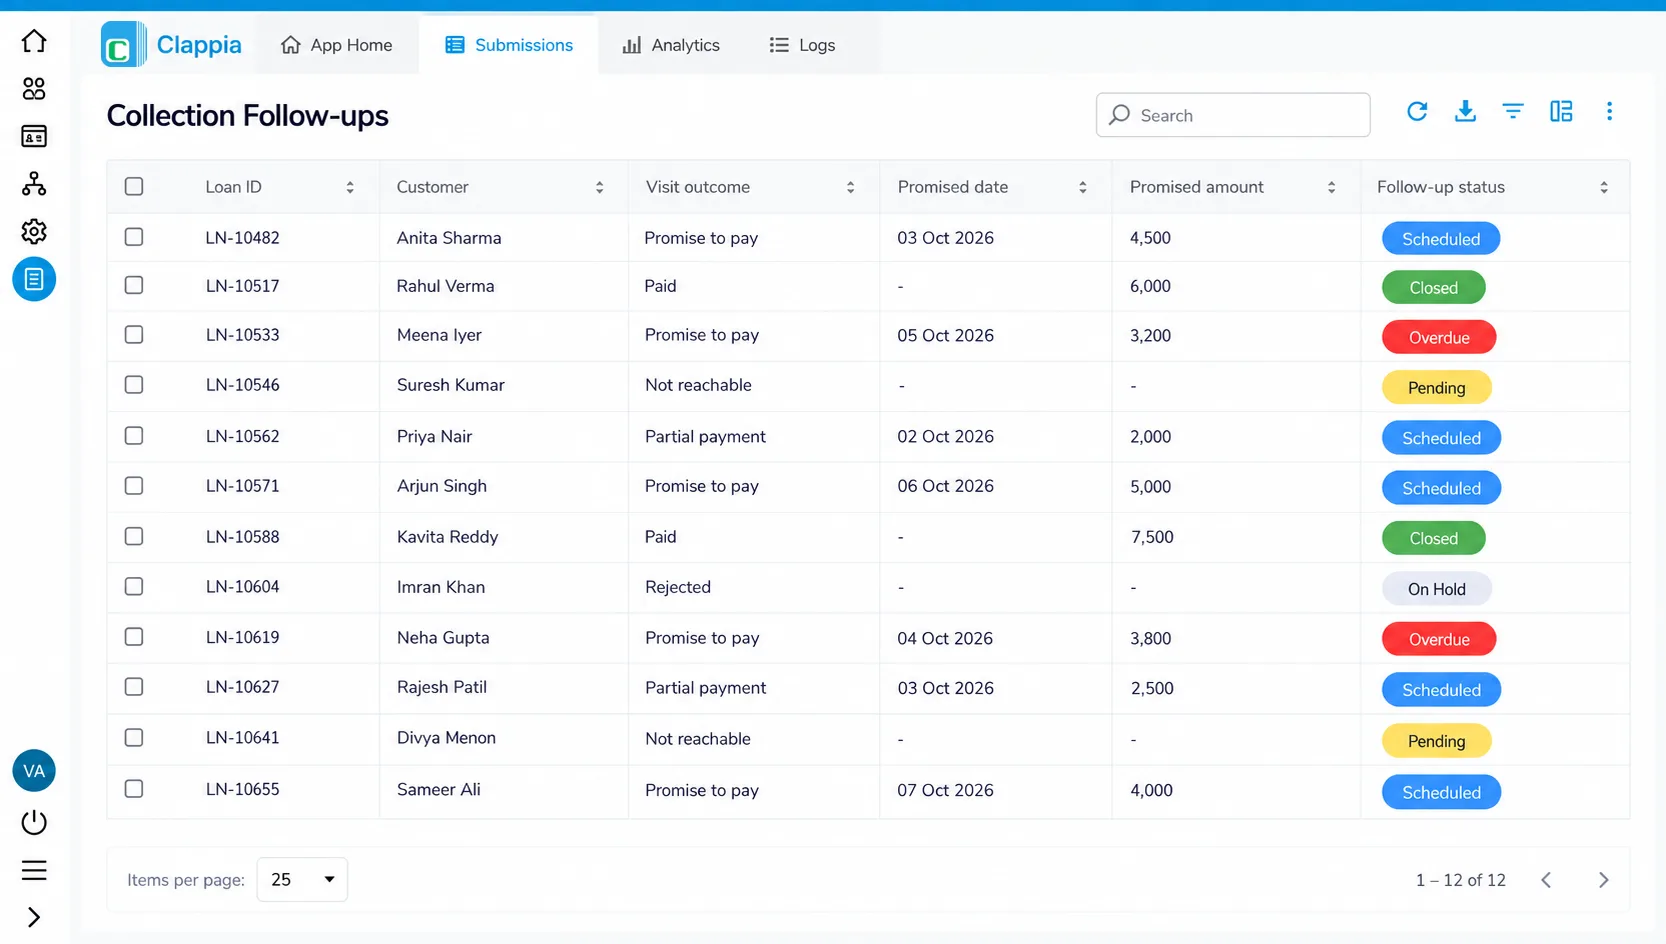Check the row for LN-10604

pos(134,587)
